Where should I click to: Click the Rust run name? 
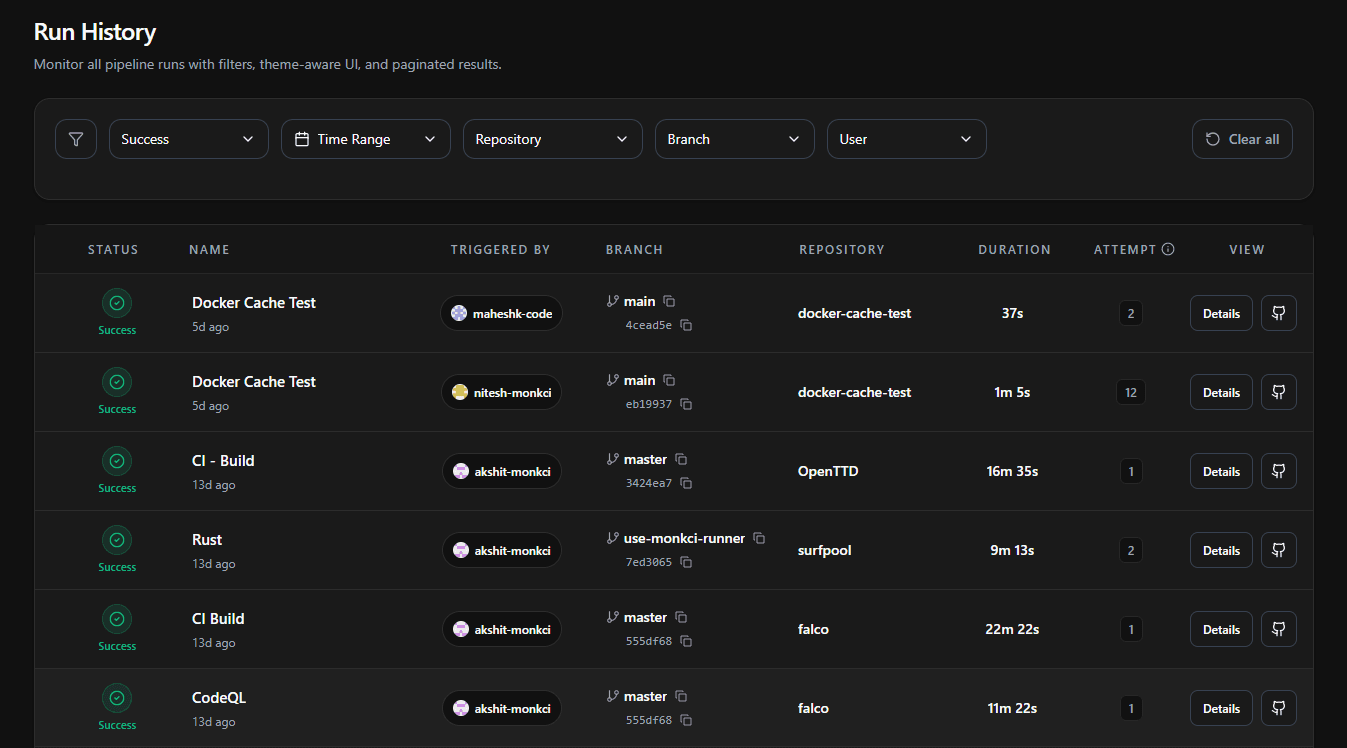coord(207,539)
